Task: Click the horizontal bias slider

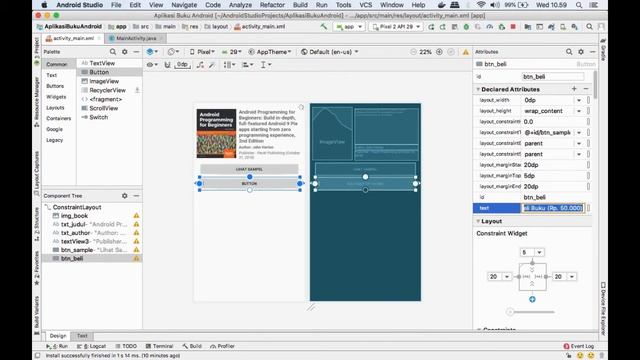Action: (532, 312)
